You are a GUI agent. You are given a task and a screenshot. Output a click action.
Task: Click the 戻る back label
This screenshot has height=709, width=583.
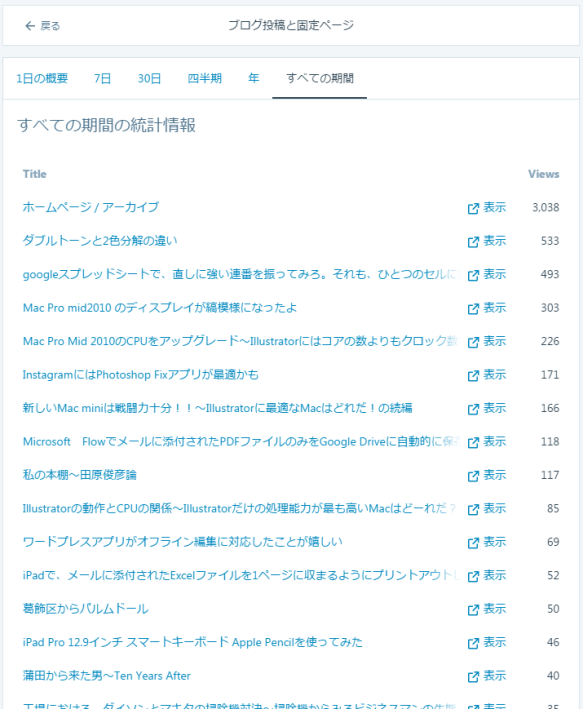pos(50,26)
